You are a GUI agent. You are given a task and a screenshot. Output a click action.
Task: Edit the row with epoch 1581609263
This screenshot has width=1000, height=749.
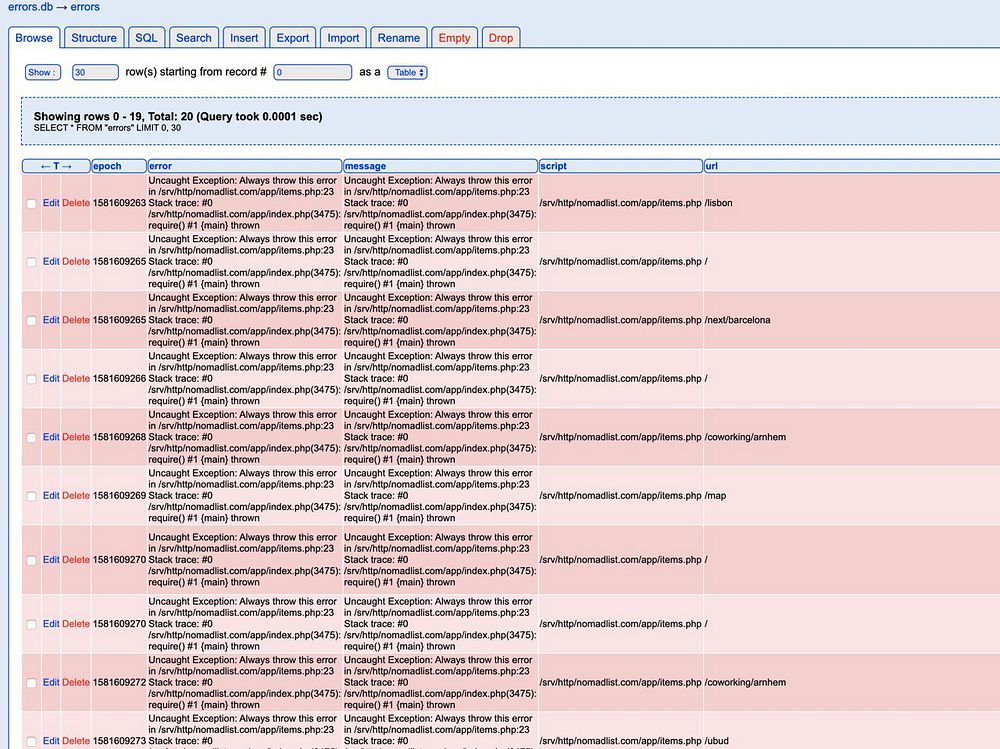click(51, 203)
